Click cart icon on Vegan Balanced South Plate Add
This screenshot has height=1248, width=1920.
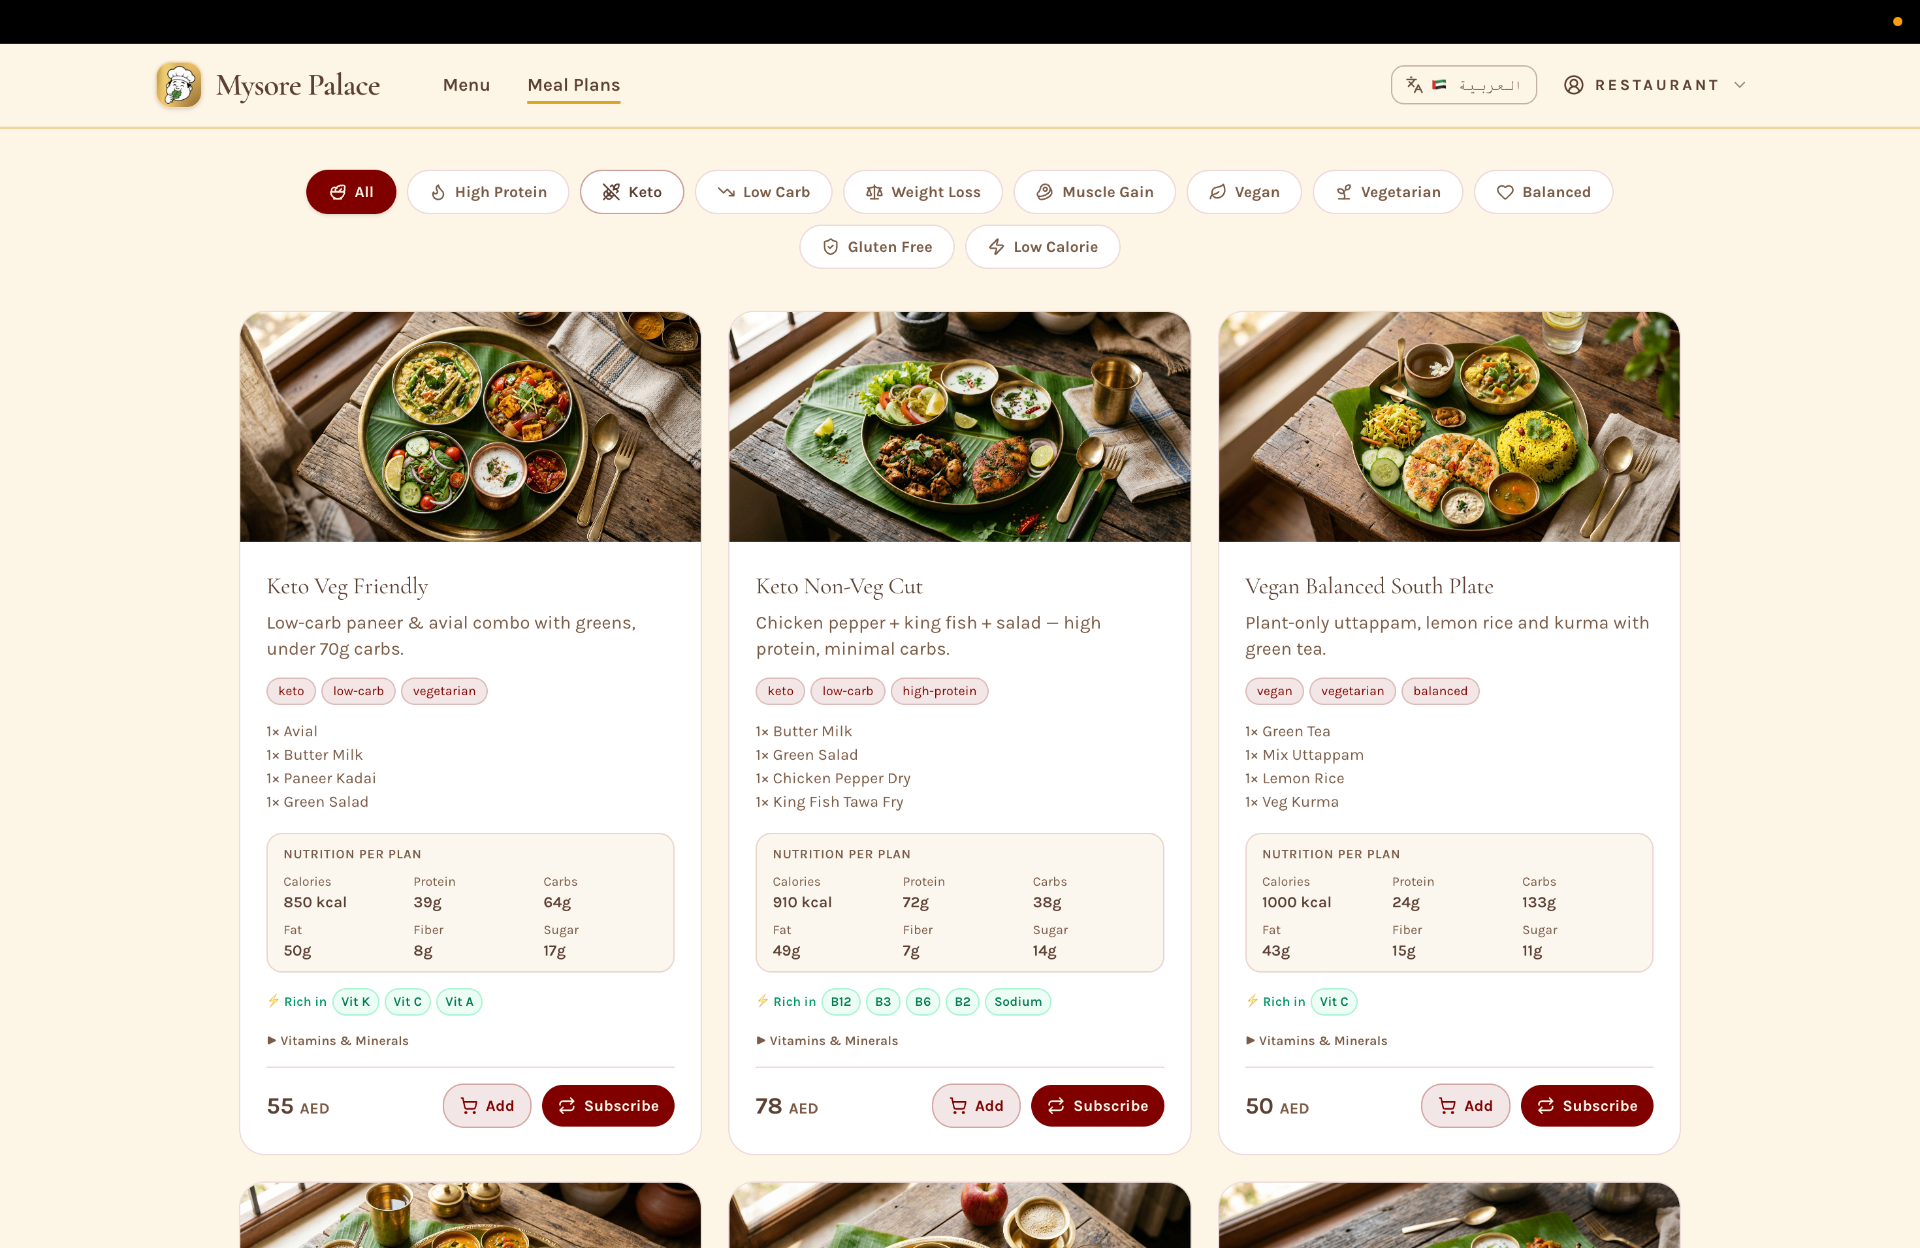1447,1106
